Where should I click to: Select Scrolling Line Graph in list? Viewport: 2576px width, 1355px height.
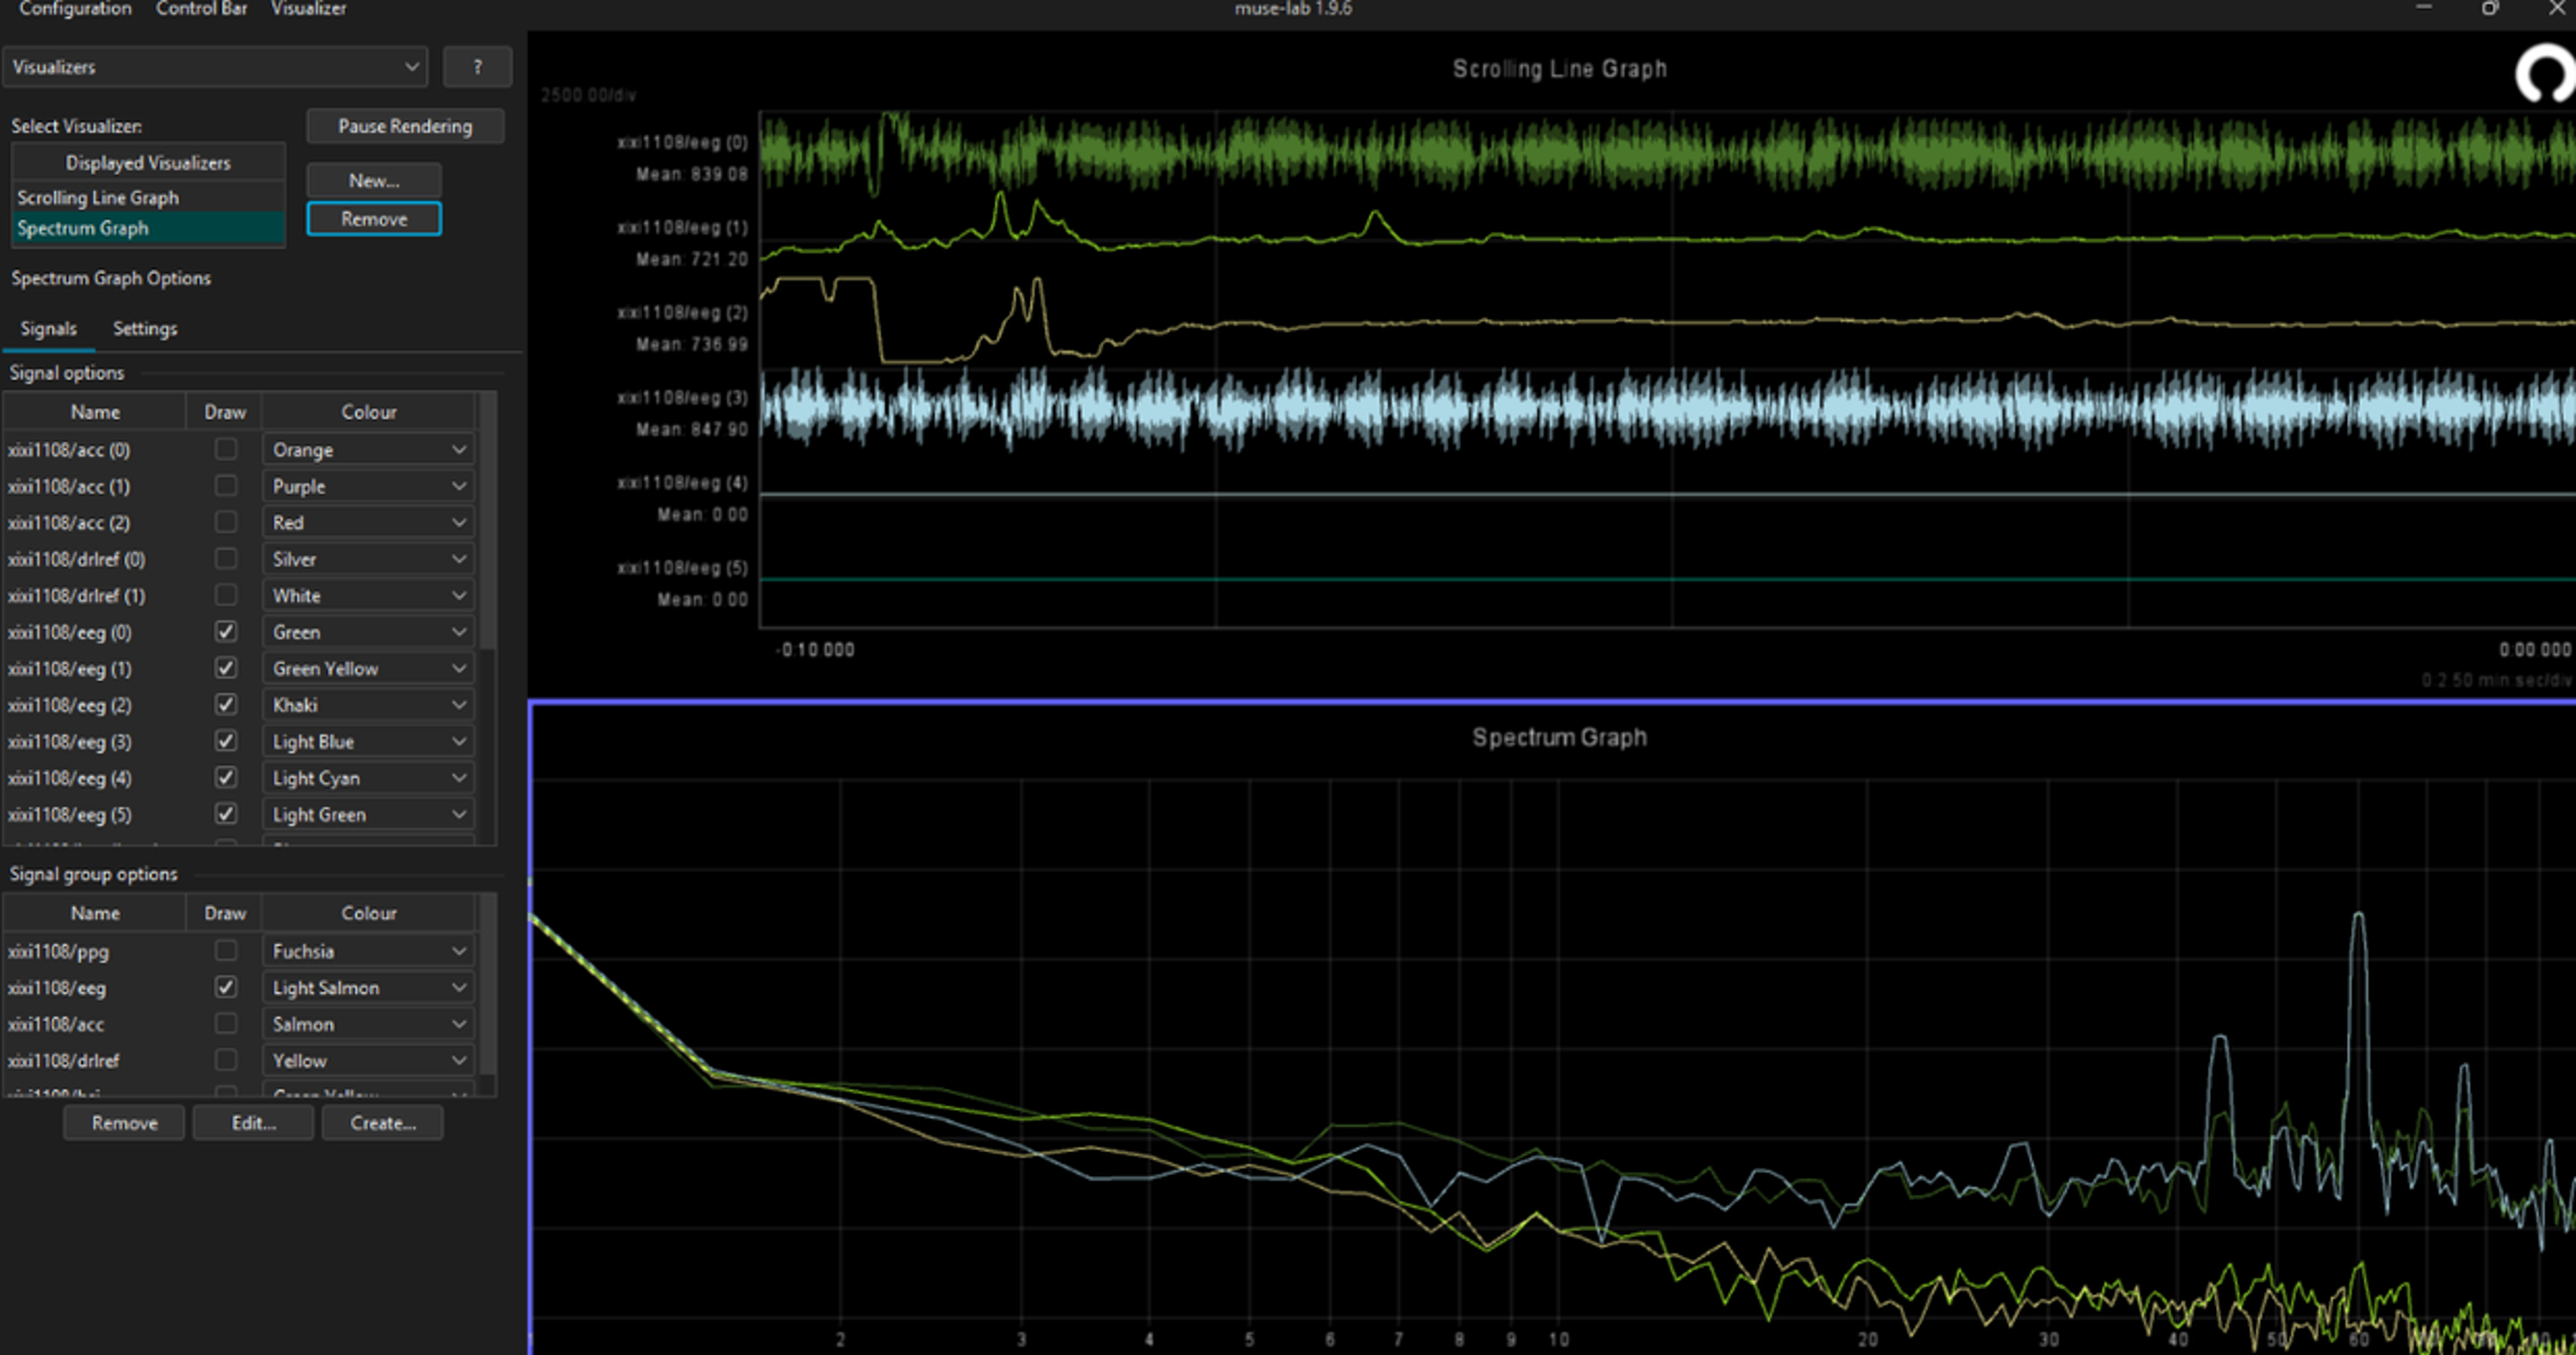click(x=148, y=197)
